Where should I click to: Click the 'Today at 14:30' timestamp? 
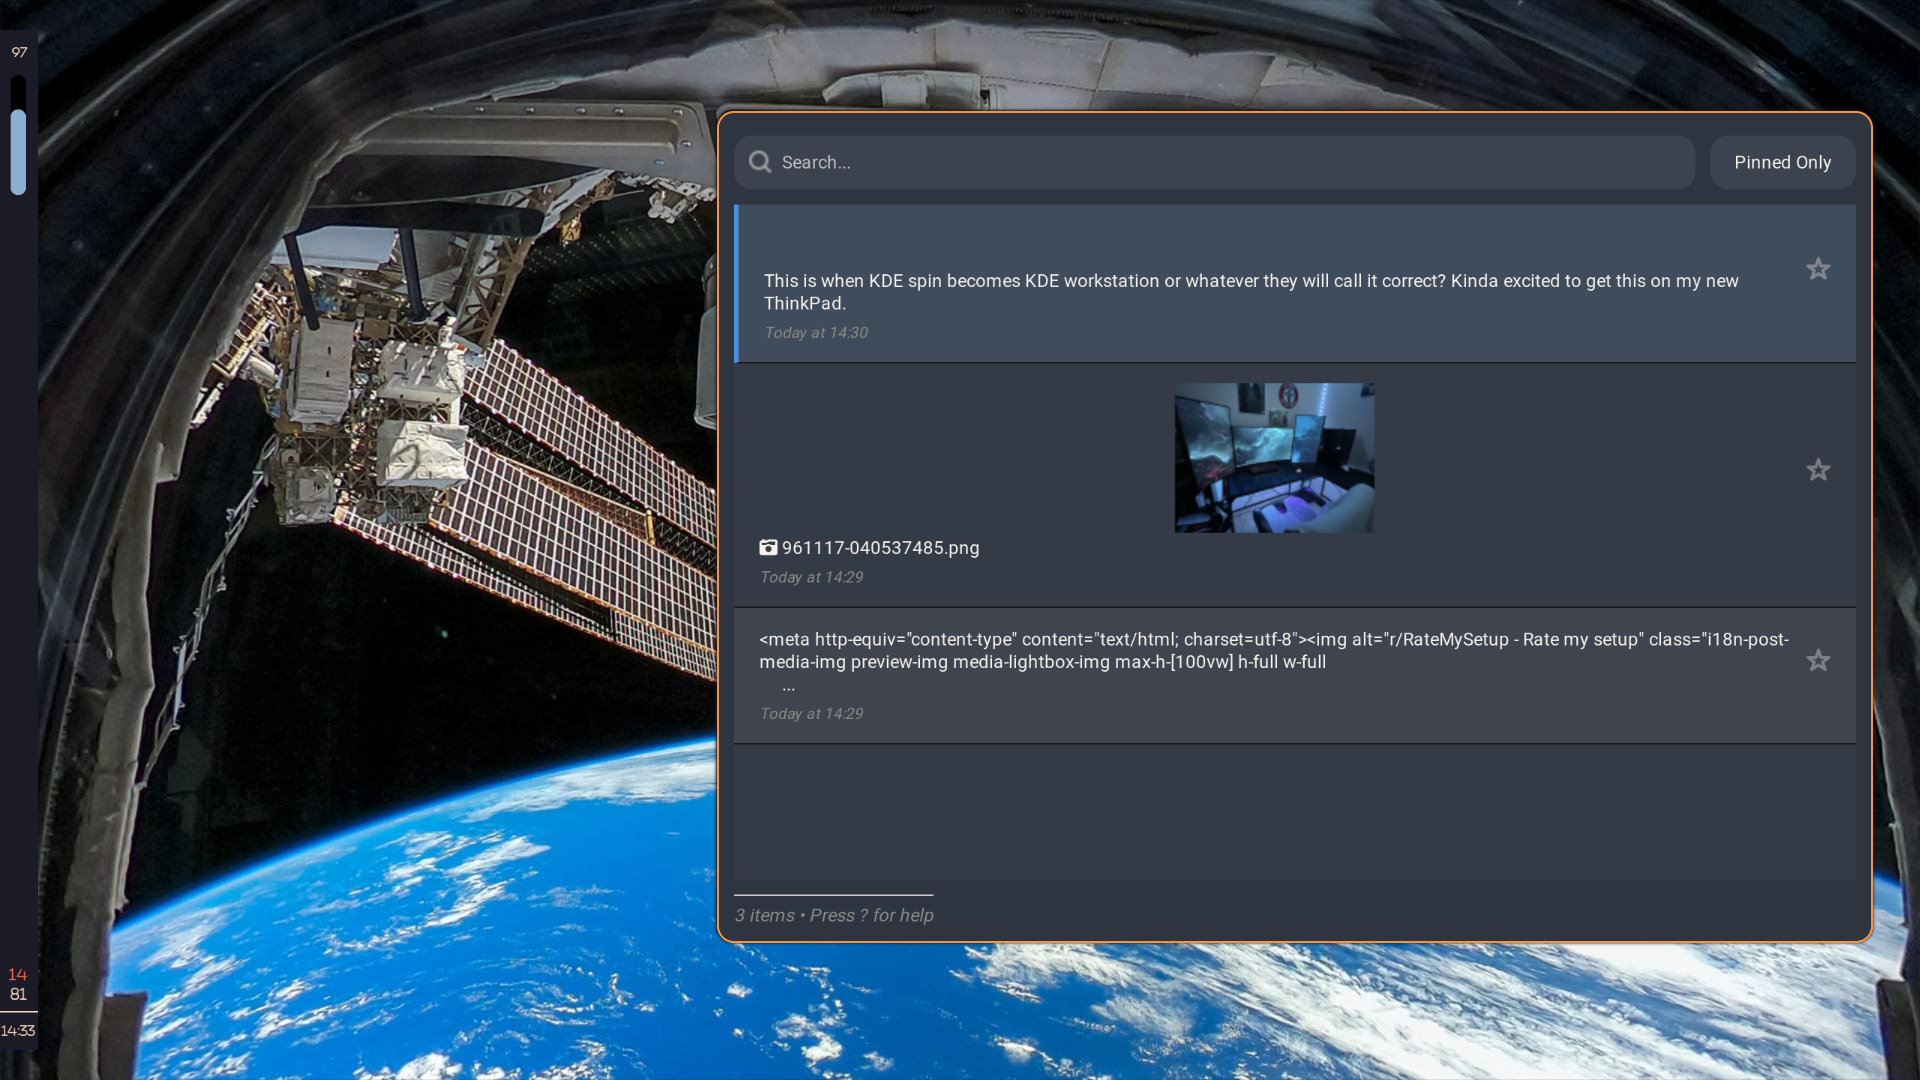click(x=816, y=333)
